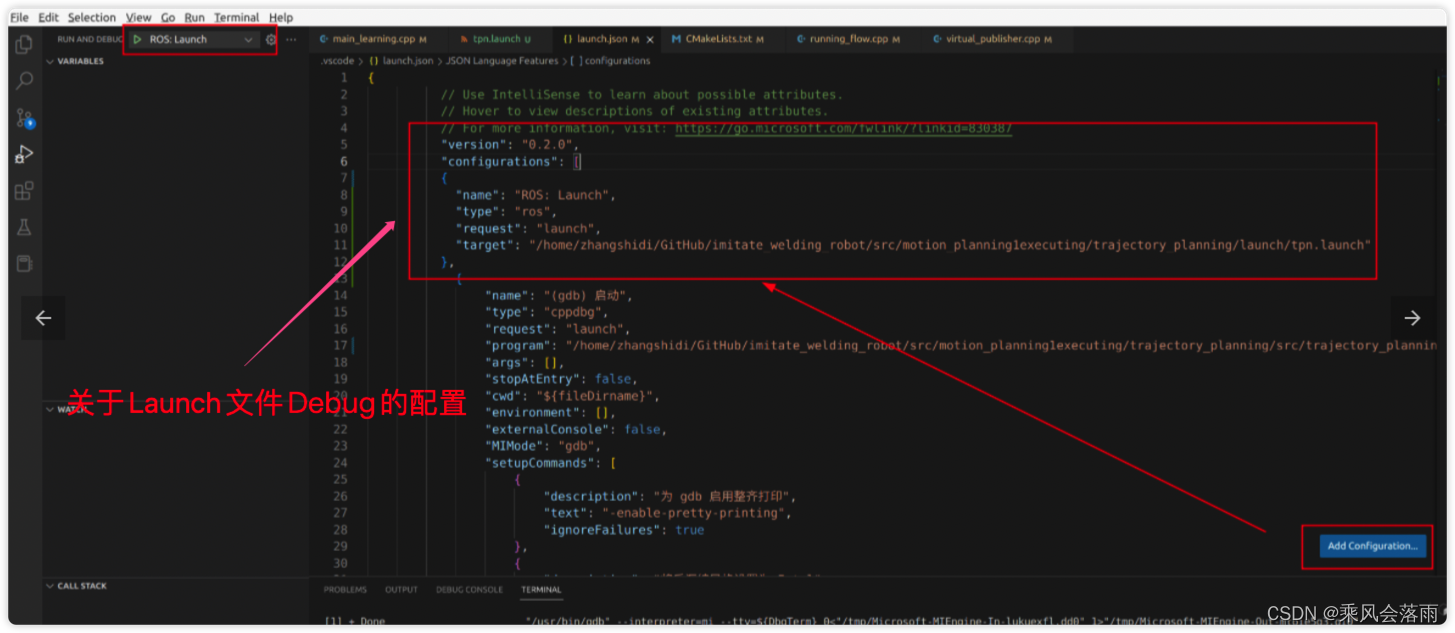Open launch.json via the gear icon
The image size is (1455, 633).
tap(270, 39)
